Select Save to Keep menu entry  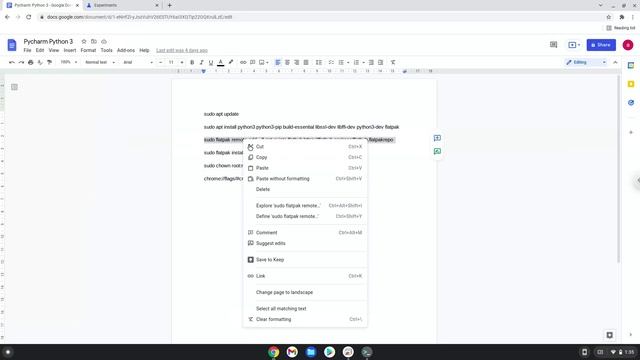[305, 260]
